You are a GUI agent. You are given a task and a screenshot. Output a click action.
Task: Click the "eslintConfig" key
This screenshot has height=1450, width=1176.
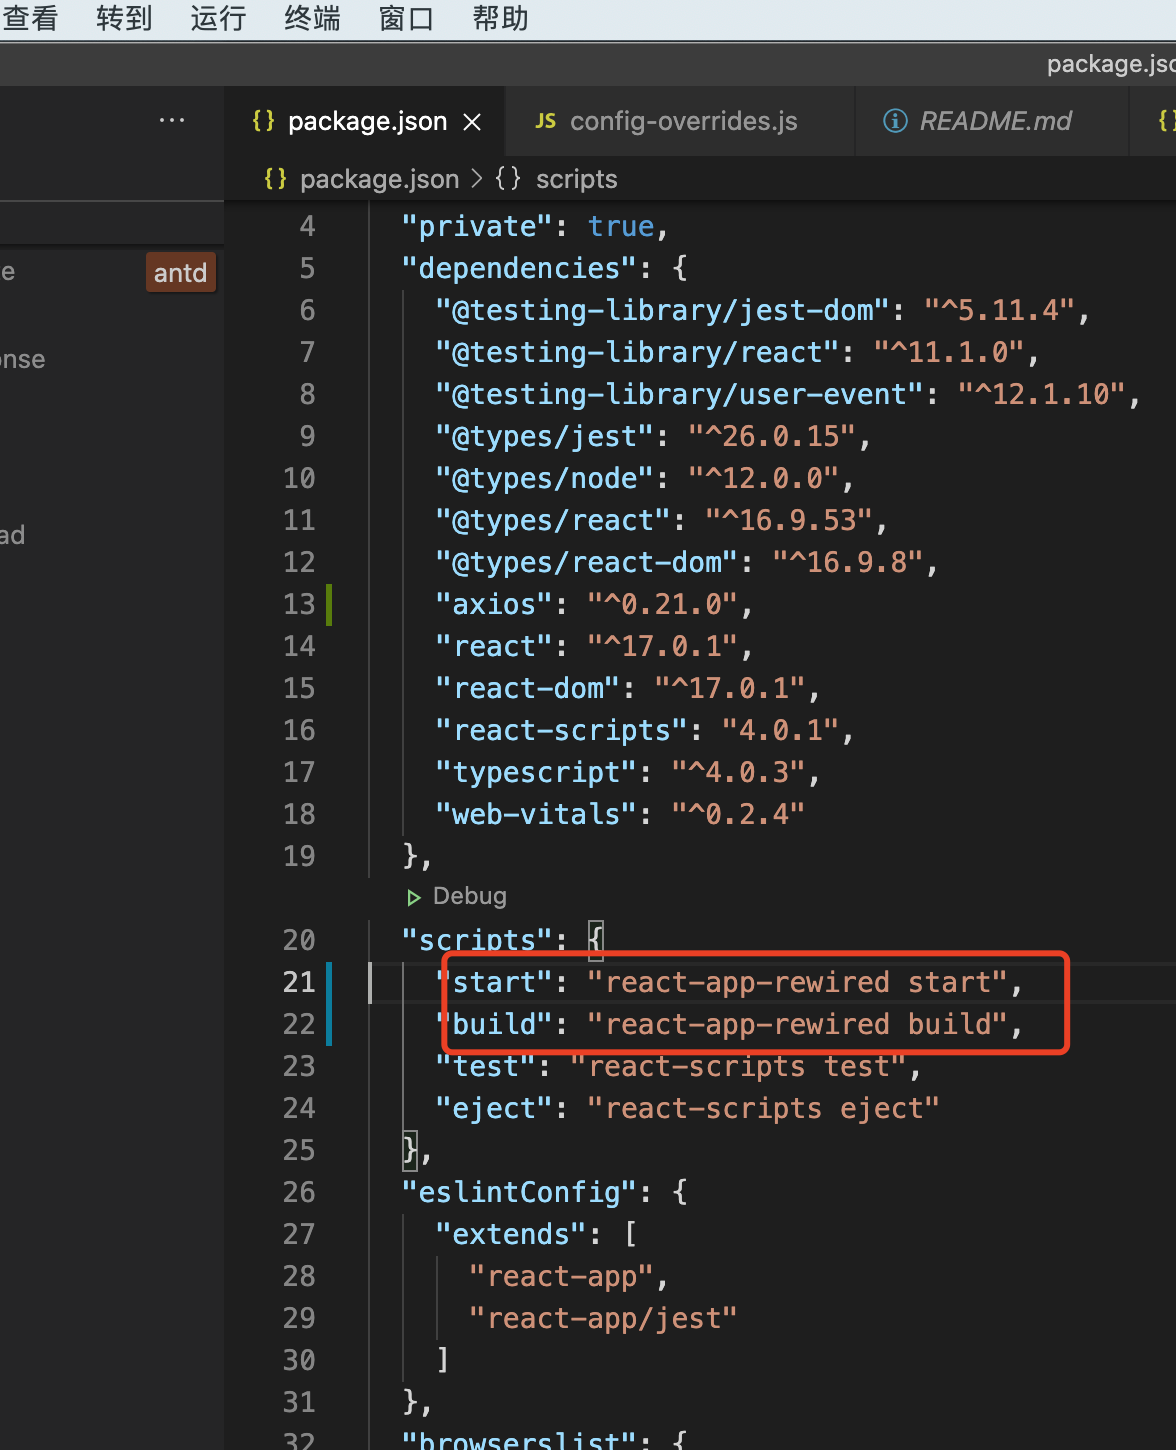[x=519, y=1193]
